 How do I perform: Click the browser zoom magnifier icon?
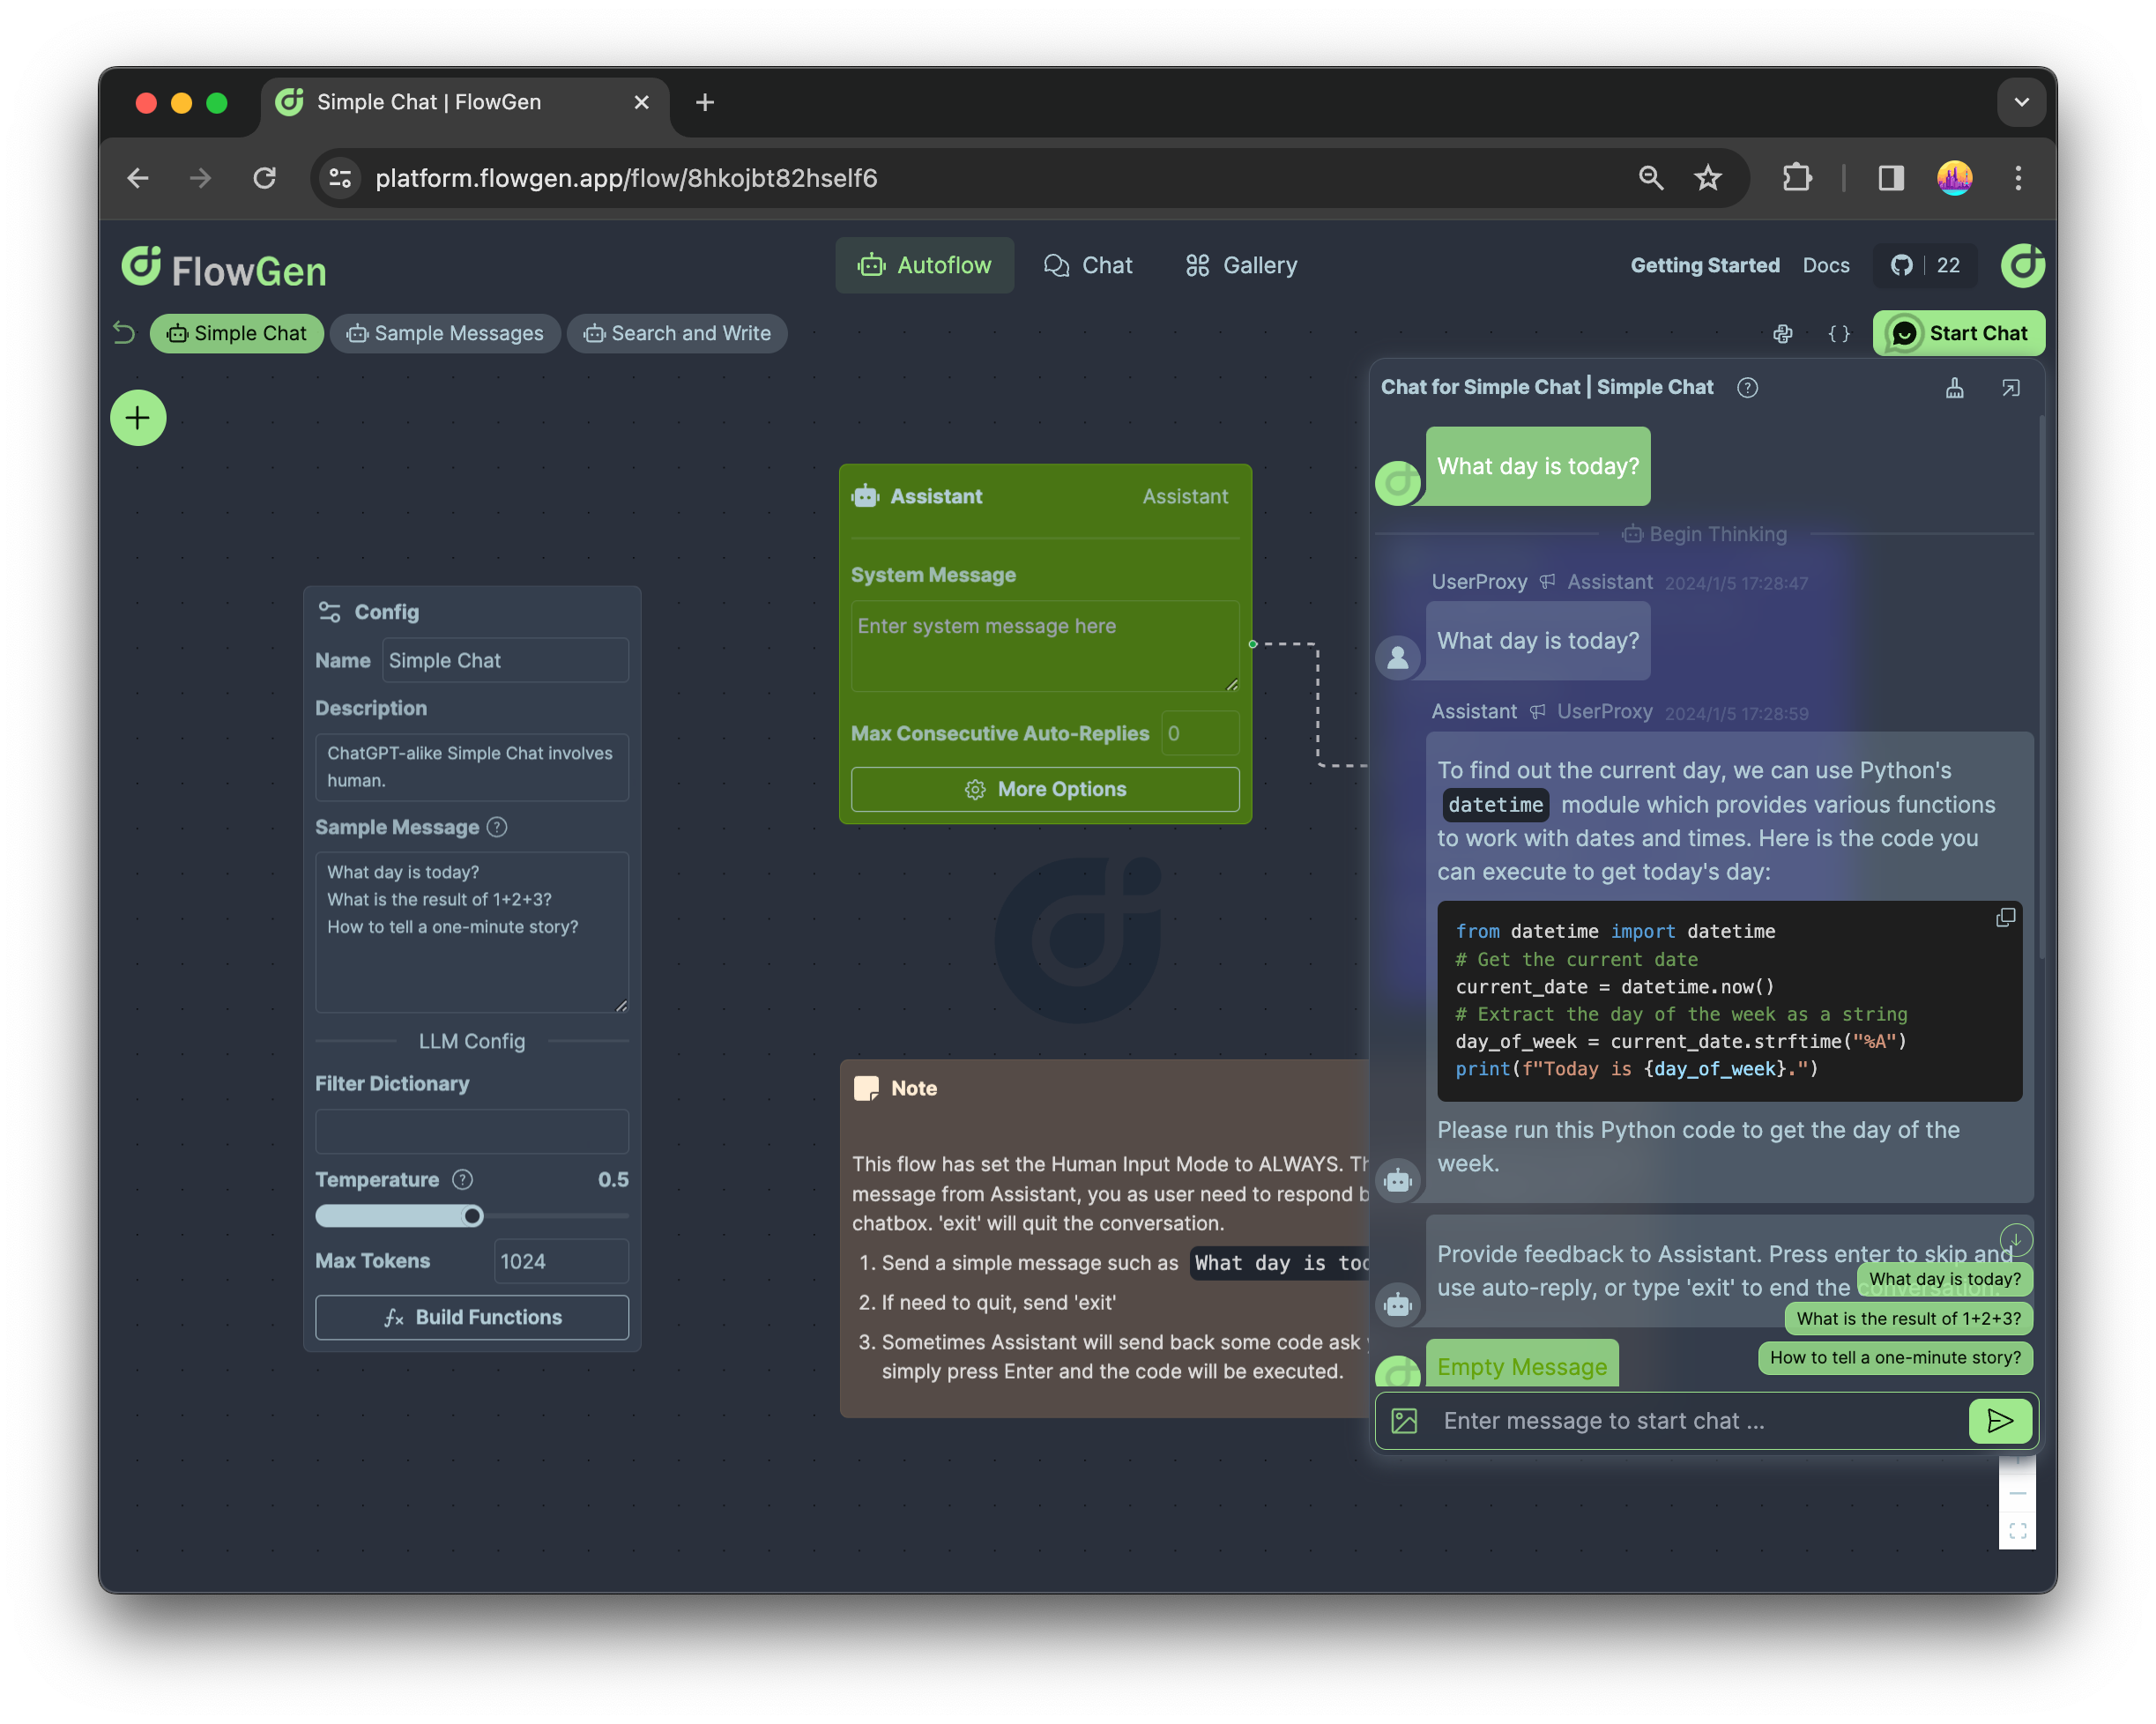[1650, 178]
